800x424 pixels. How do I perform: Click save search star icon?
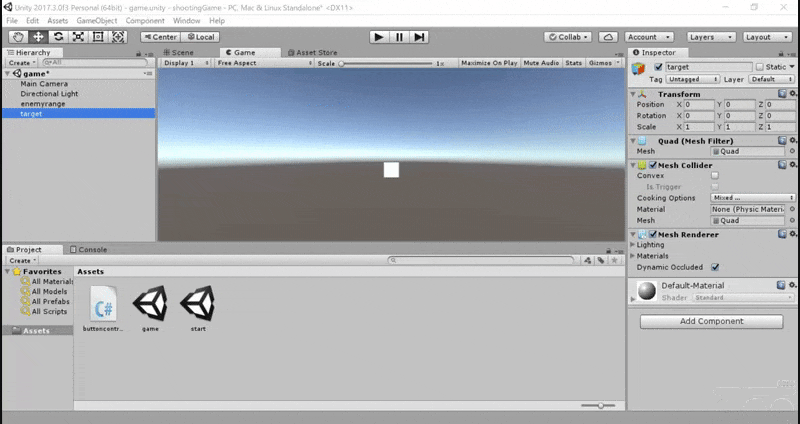click(x=614, y=260)
